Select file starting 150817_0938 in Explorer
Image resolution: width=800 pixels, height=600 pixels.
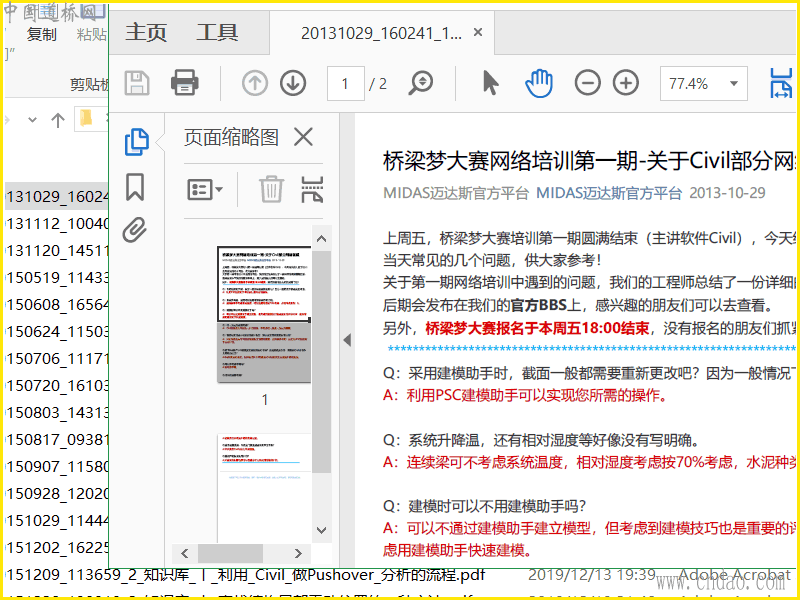(x=57, y=439)
